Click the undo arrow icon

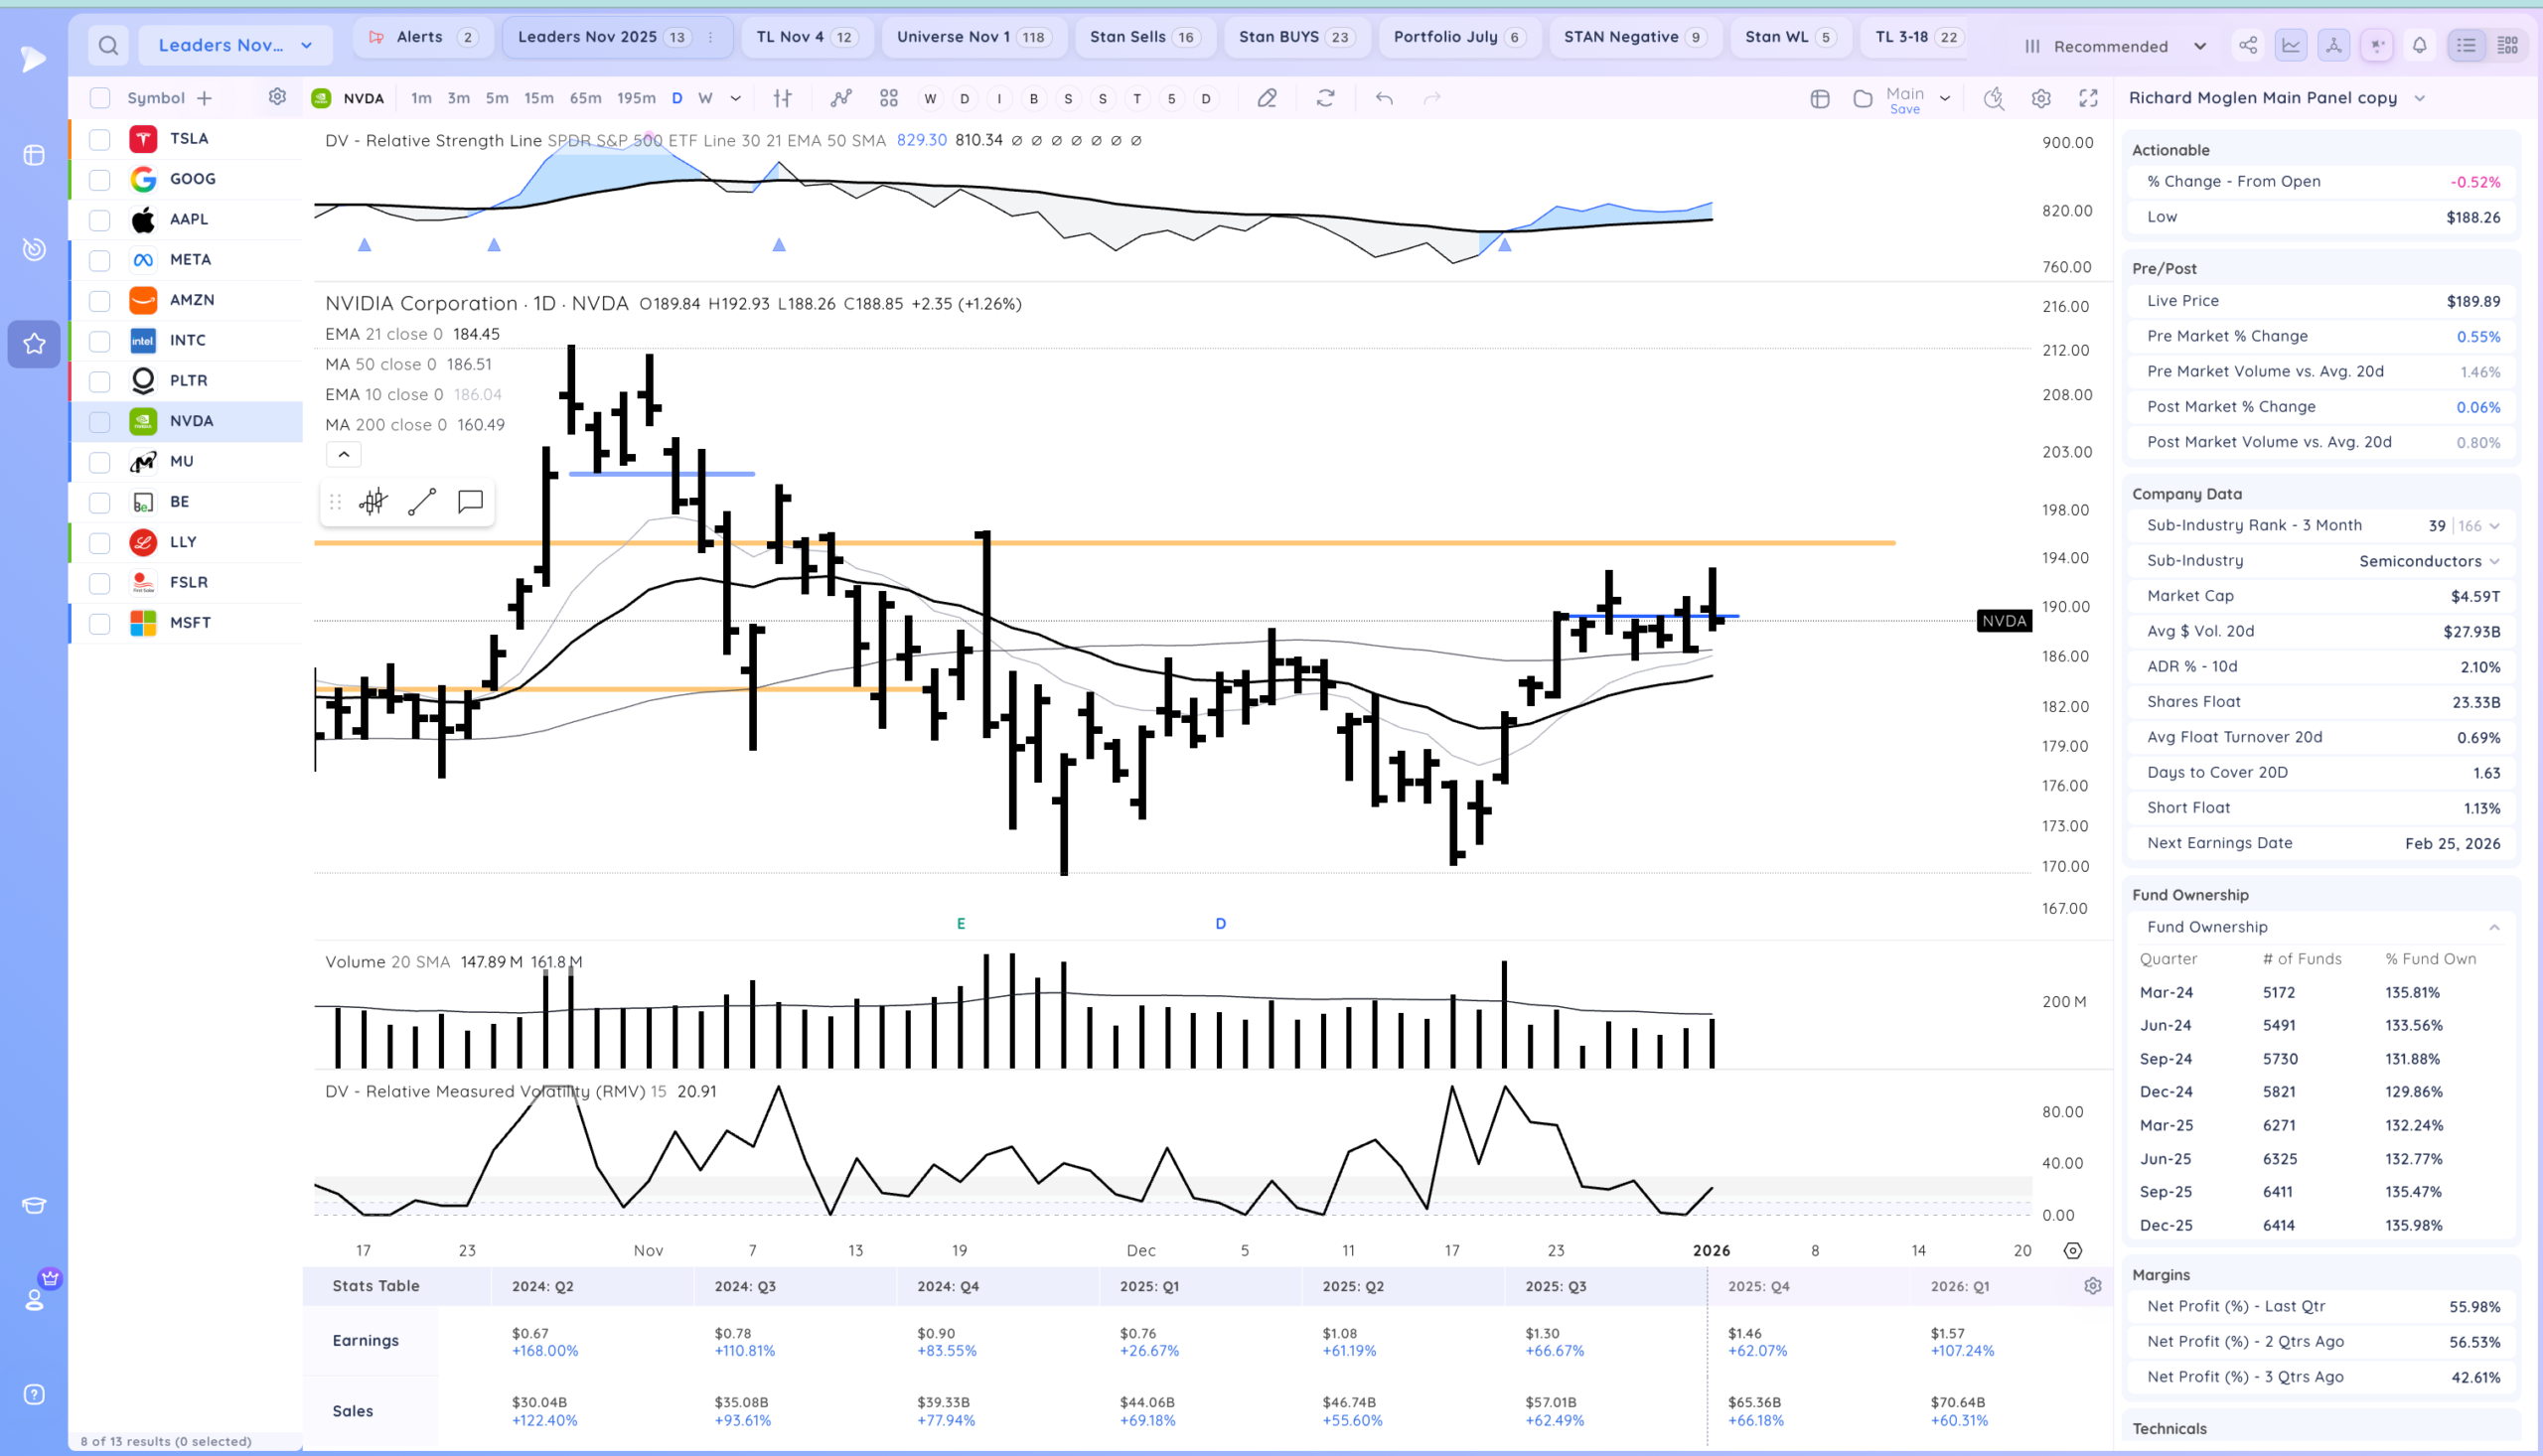pyautogui.click(x=1384, y=98)
